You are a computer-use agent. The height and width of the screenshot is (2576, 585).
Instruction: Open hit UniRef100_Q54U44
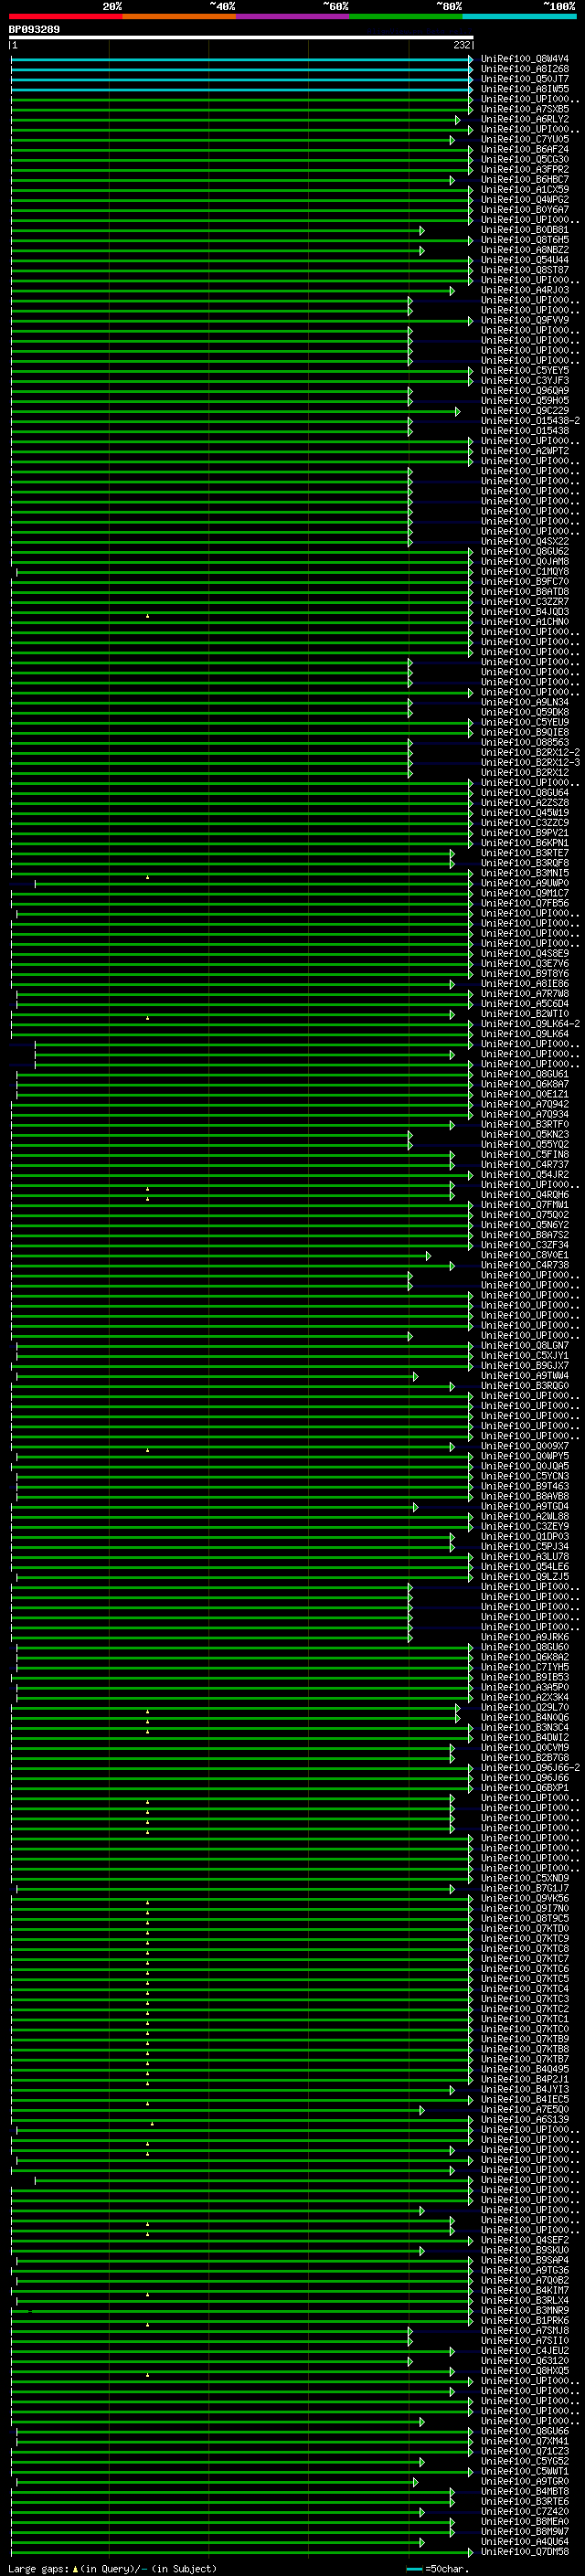[525, 260]
